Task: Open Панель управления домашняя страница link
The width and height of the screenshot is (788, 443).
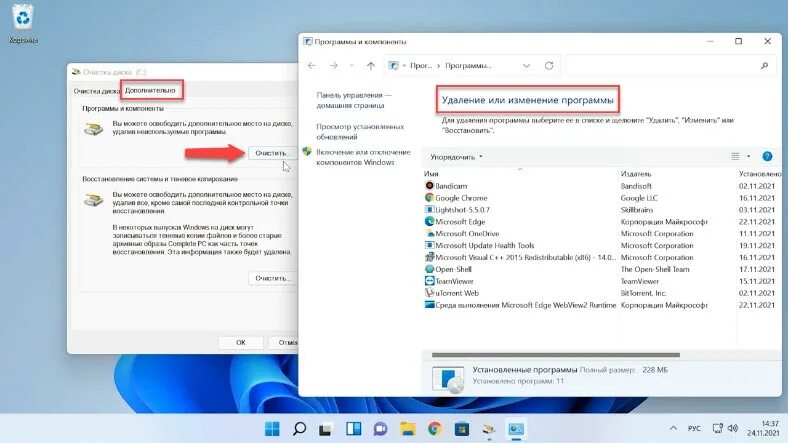Action: (354, 100)
